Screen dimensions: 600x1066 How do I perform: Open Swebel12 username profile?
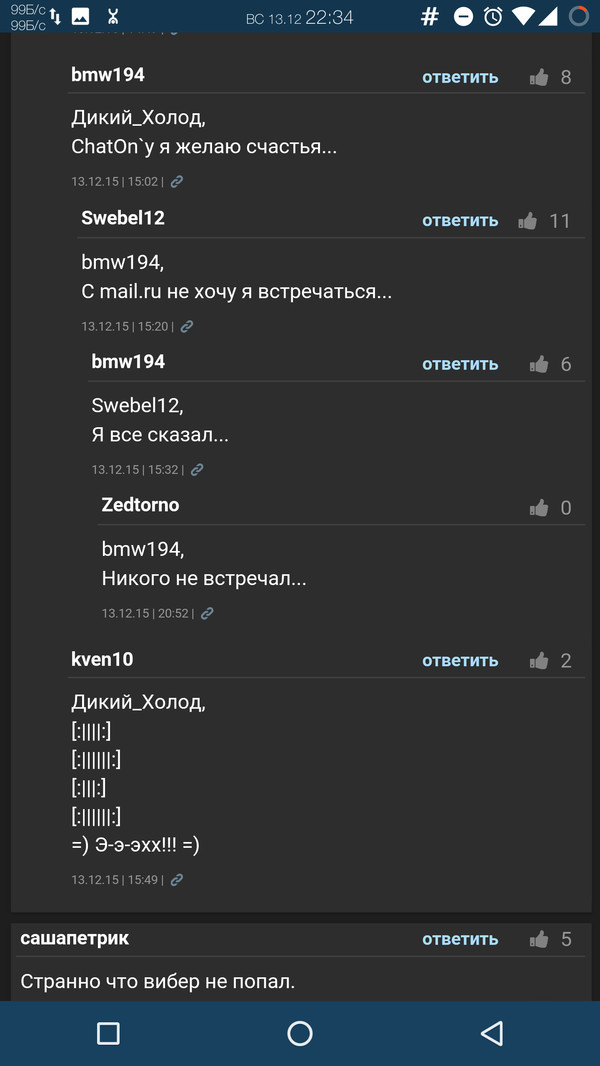coord(123,218)
